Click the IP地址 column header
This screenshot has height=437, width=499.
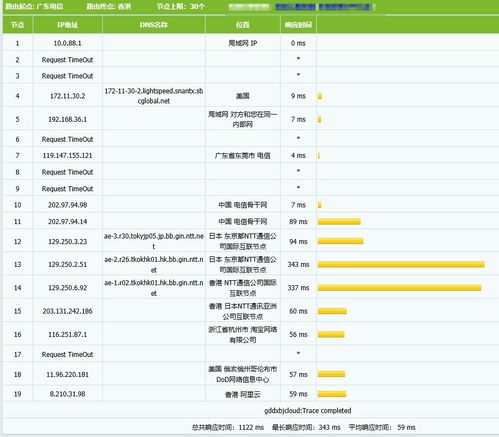pyautogui.click(x=67, y=25)
